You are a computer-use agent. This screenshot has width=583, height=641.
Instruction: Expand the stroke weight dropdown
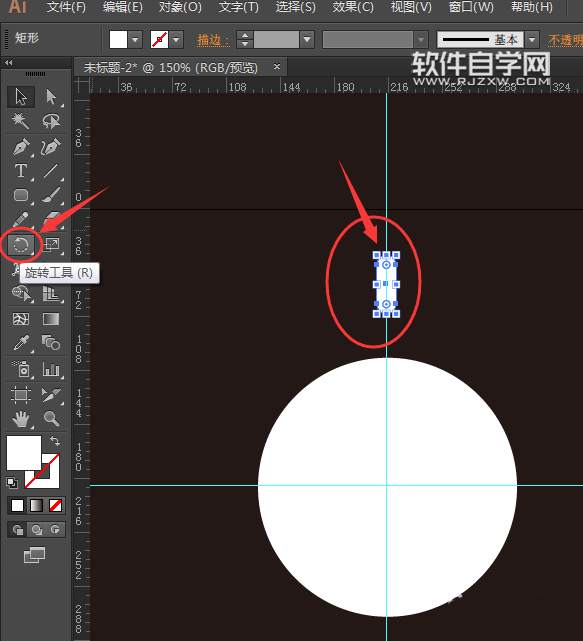(x=307, y=40)
